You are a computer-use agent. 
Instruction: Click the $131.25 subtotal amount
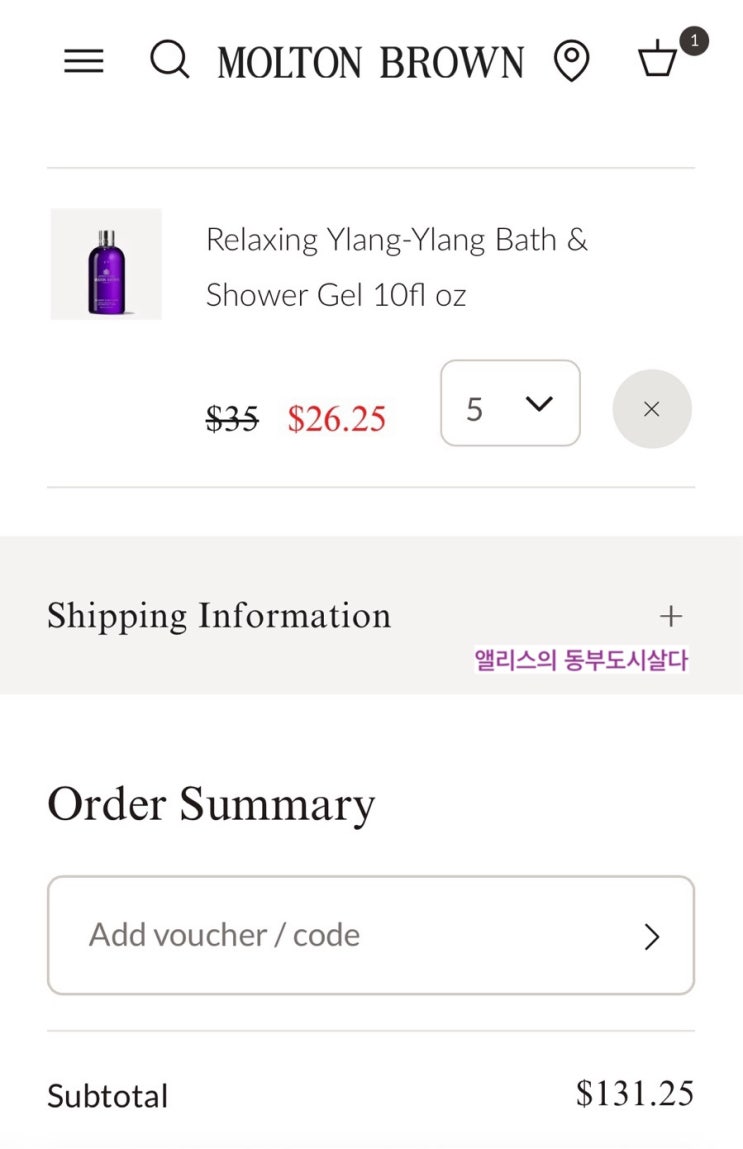(634, 1093)
